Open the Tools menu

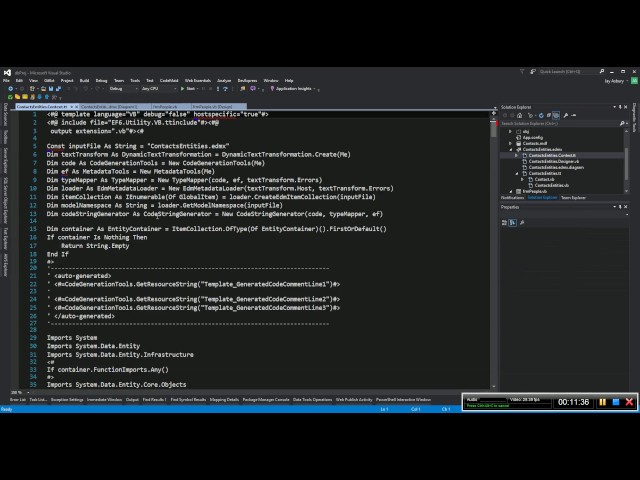(x=135, y=80)
